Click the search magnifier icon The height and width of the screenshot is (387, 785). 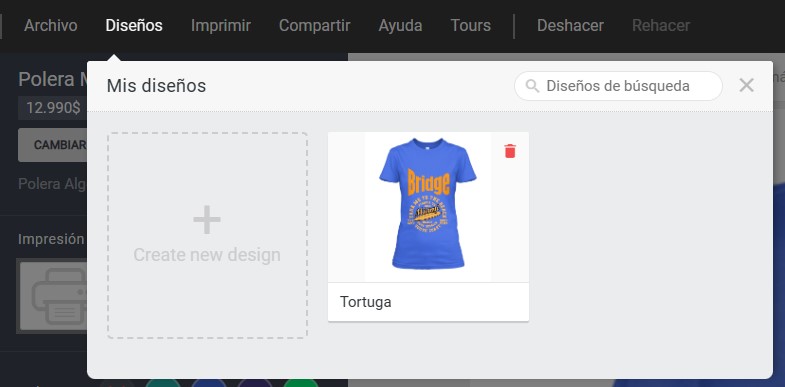(x=533, y=86)
